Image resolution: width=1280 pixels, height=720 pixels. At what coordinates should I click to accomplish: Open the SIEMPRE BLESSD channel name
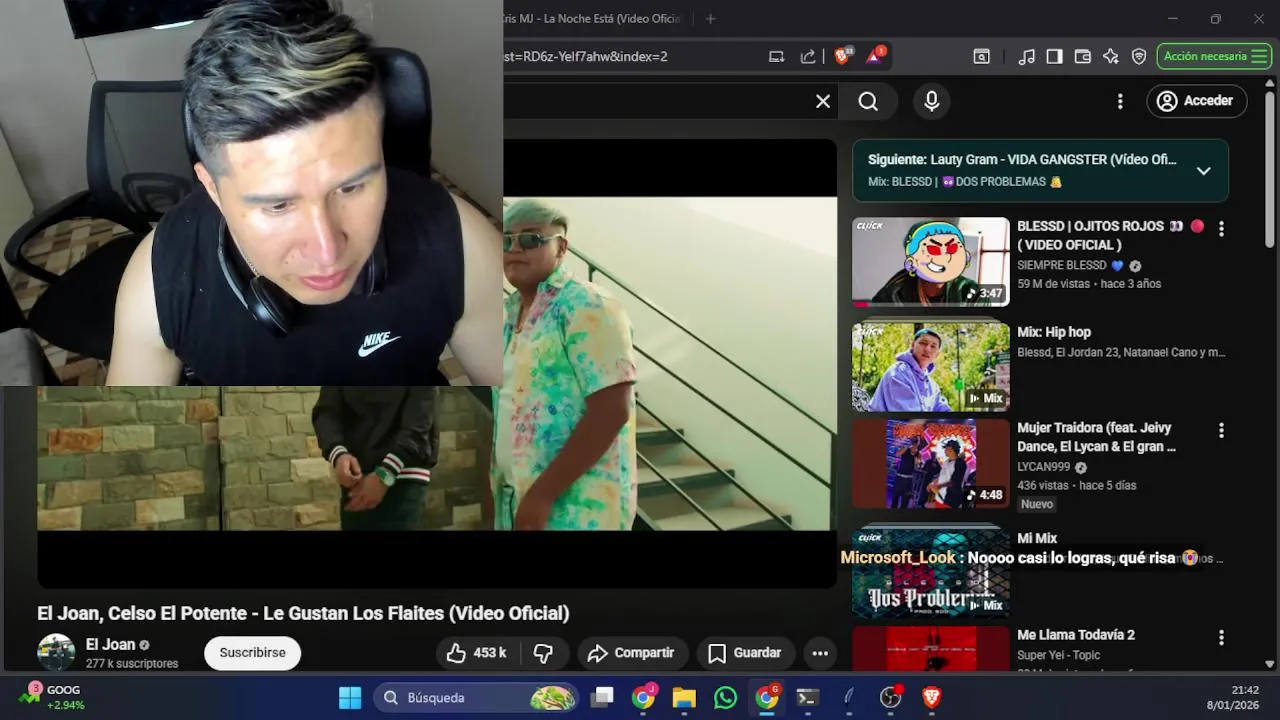(x=1062, y=266)
